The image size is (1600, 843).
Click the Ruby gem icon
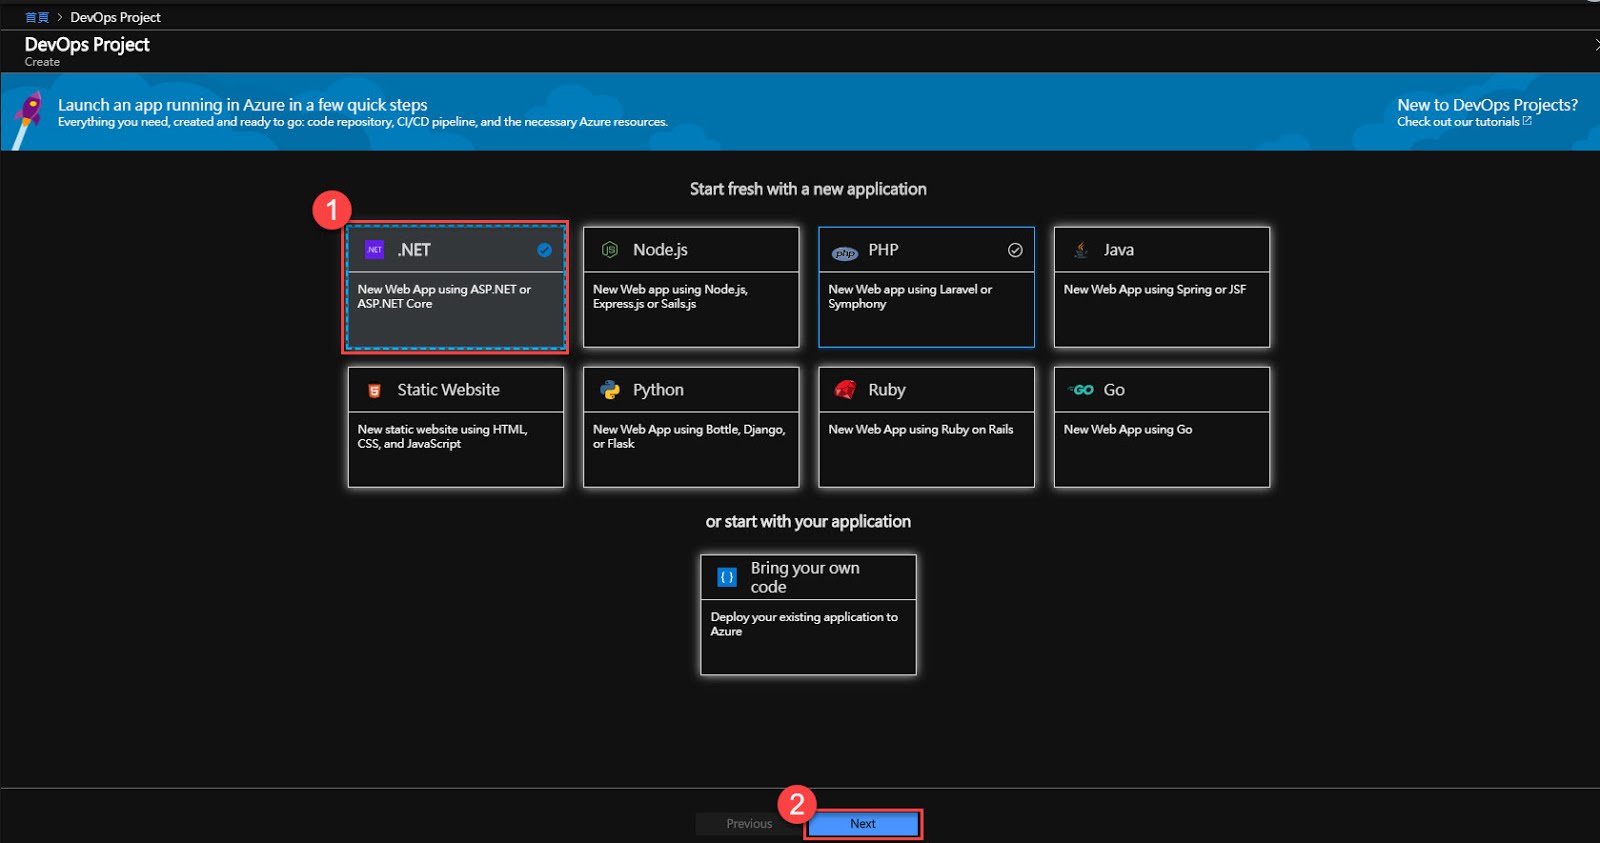pos(845,390)
